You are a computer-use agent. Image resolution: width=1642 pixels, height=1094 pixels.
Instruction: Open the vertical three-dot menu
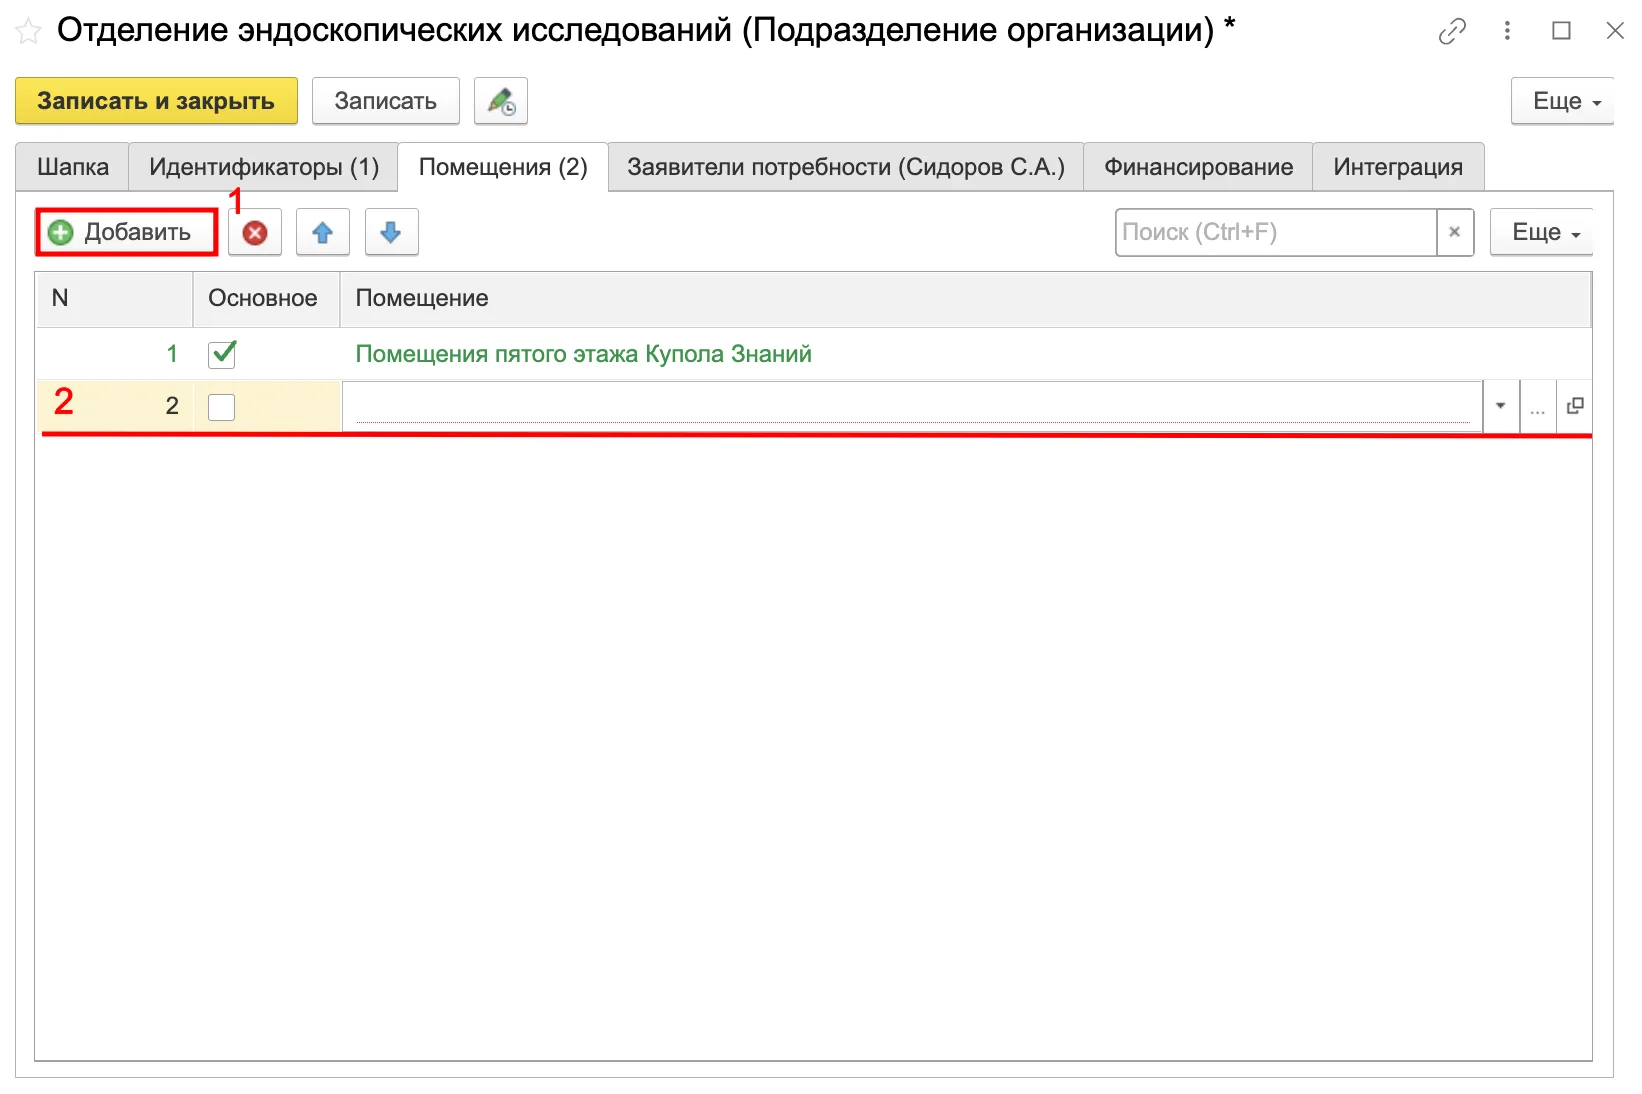tap(1507, 31)
